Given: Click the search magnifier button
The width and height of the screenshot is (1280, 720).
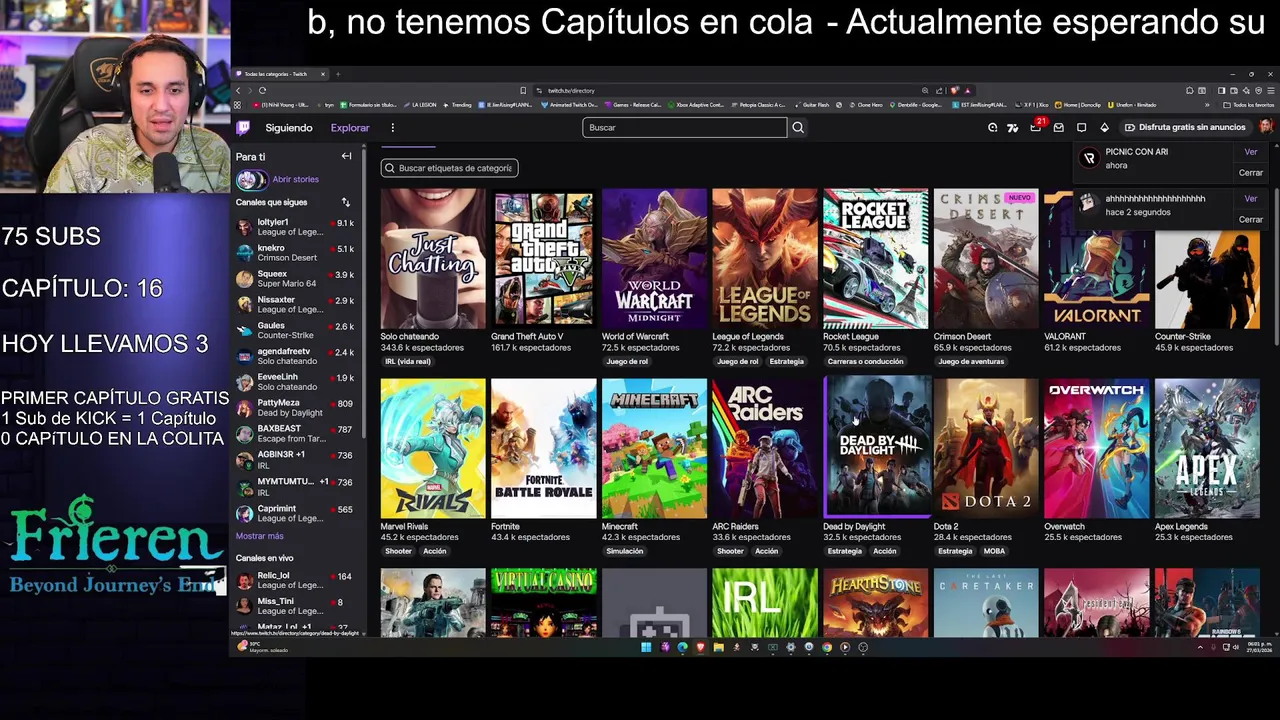Looking at the screenshot, I should pyautogui.click(x=798, y=128).
